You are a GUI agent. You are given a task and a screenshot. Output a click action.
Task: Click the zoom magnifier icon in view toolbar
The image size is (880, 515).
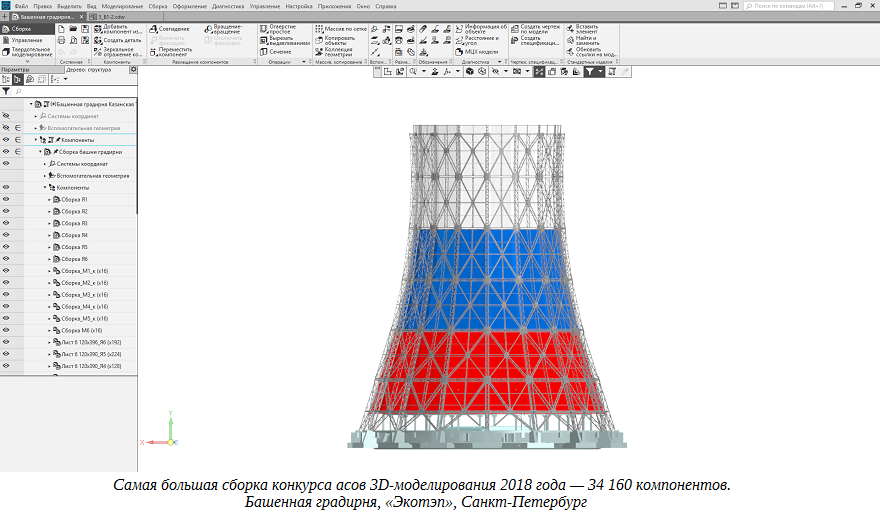413,71
